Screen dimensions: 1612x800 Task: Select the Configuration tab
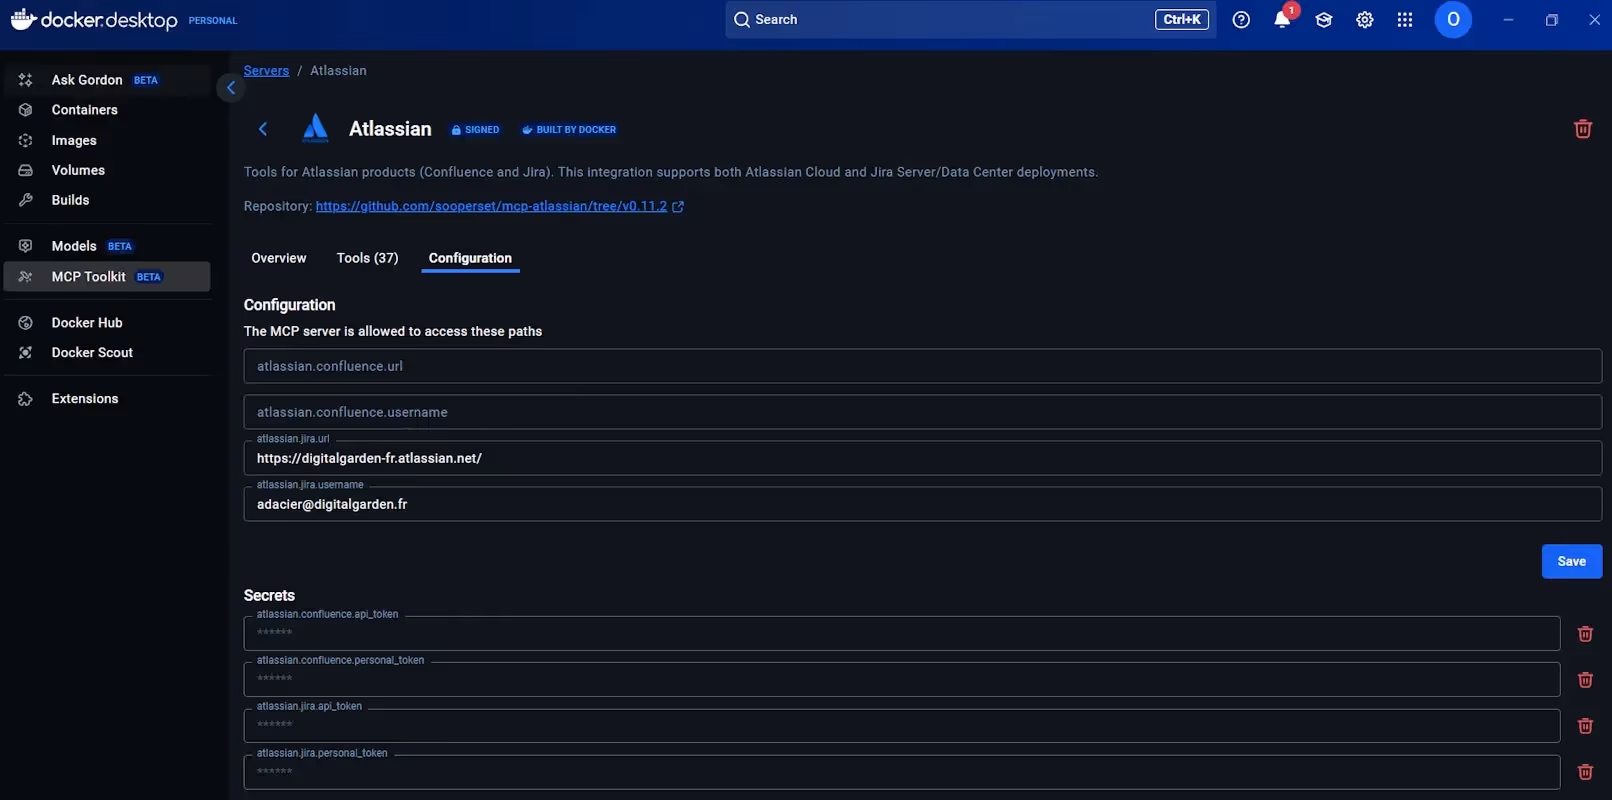(x=470, y=258)
